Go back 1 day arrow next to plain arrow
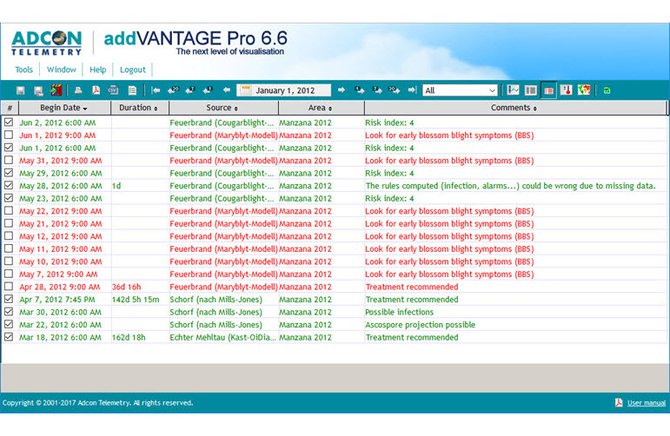Image resolution: width=670 pixels, height=436 pixels. (208, 90)
